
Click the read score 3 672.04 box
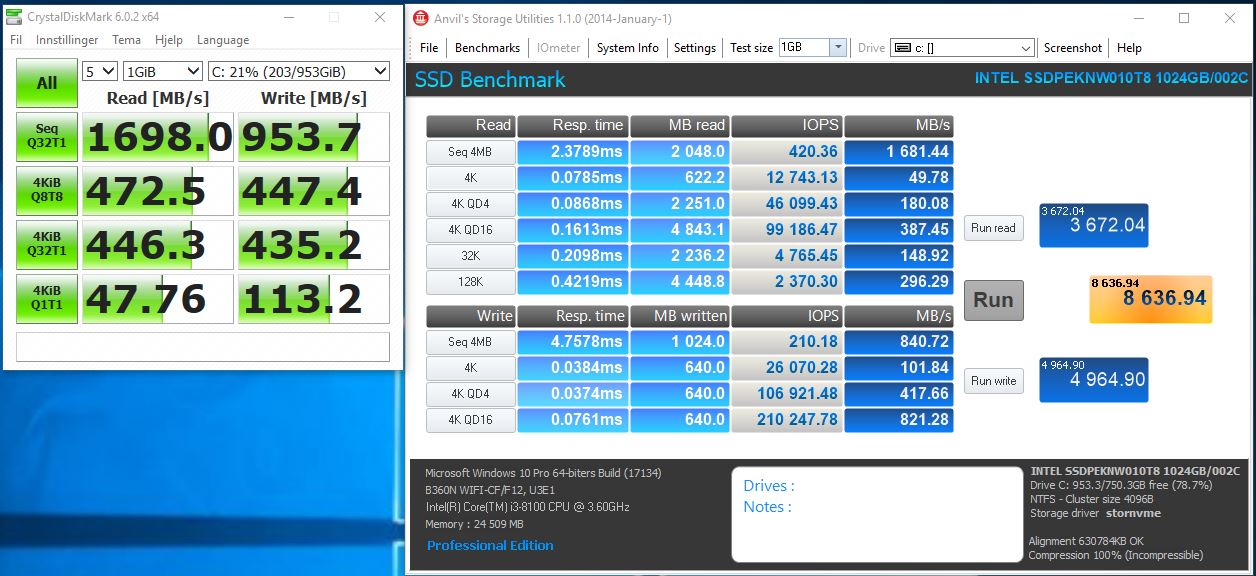(1094, 226)
